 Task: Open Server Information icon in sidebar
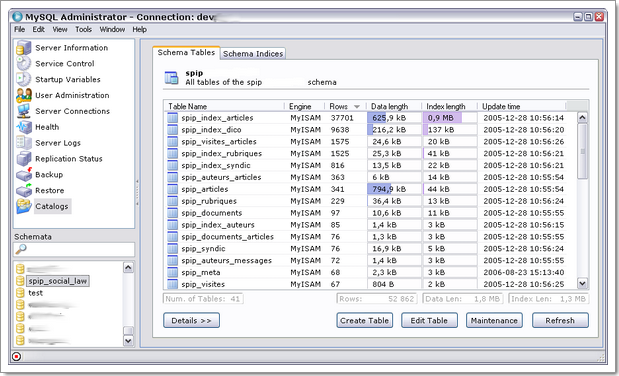click(x=24, y=47)
